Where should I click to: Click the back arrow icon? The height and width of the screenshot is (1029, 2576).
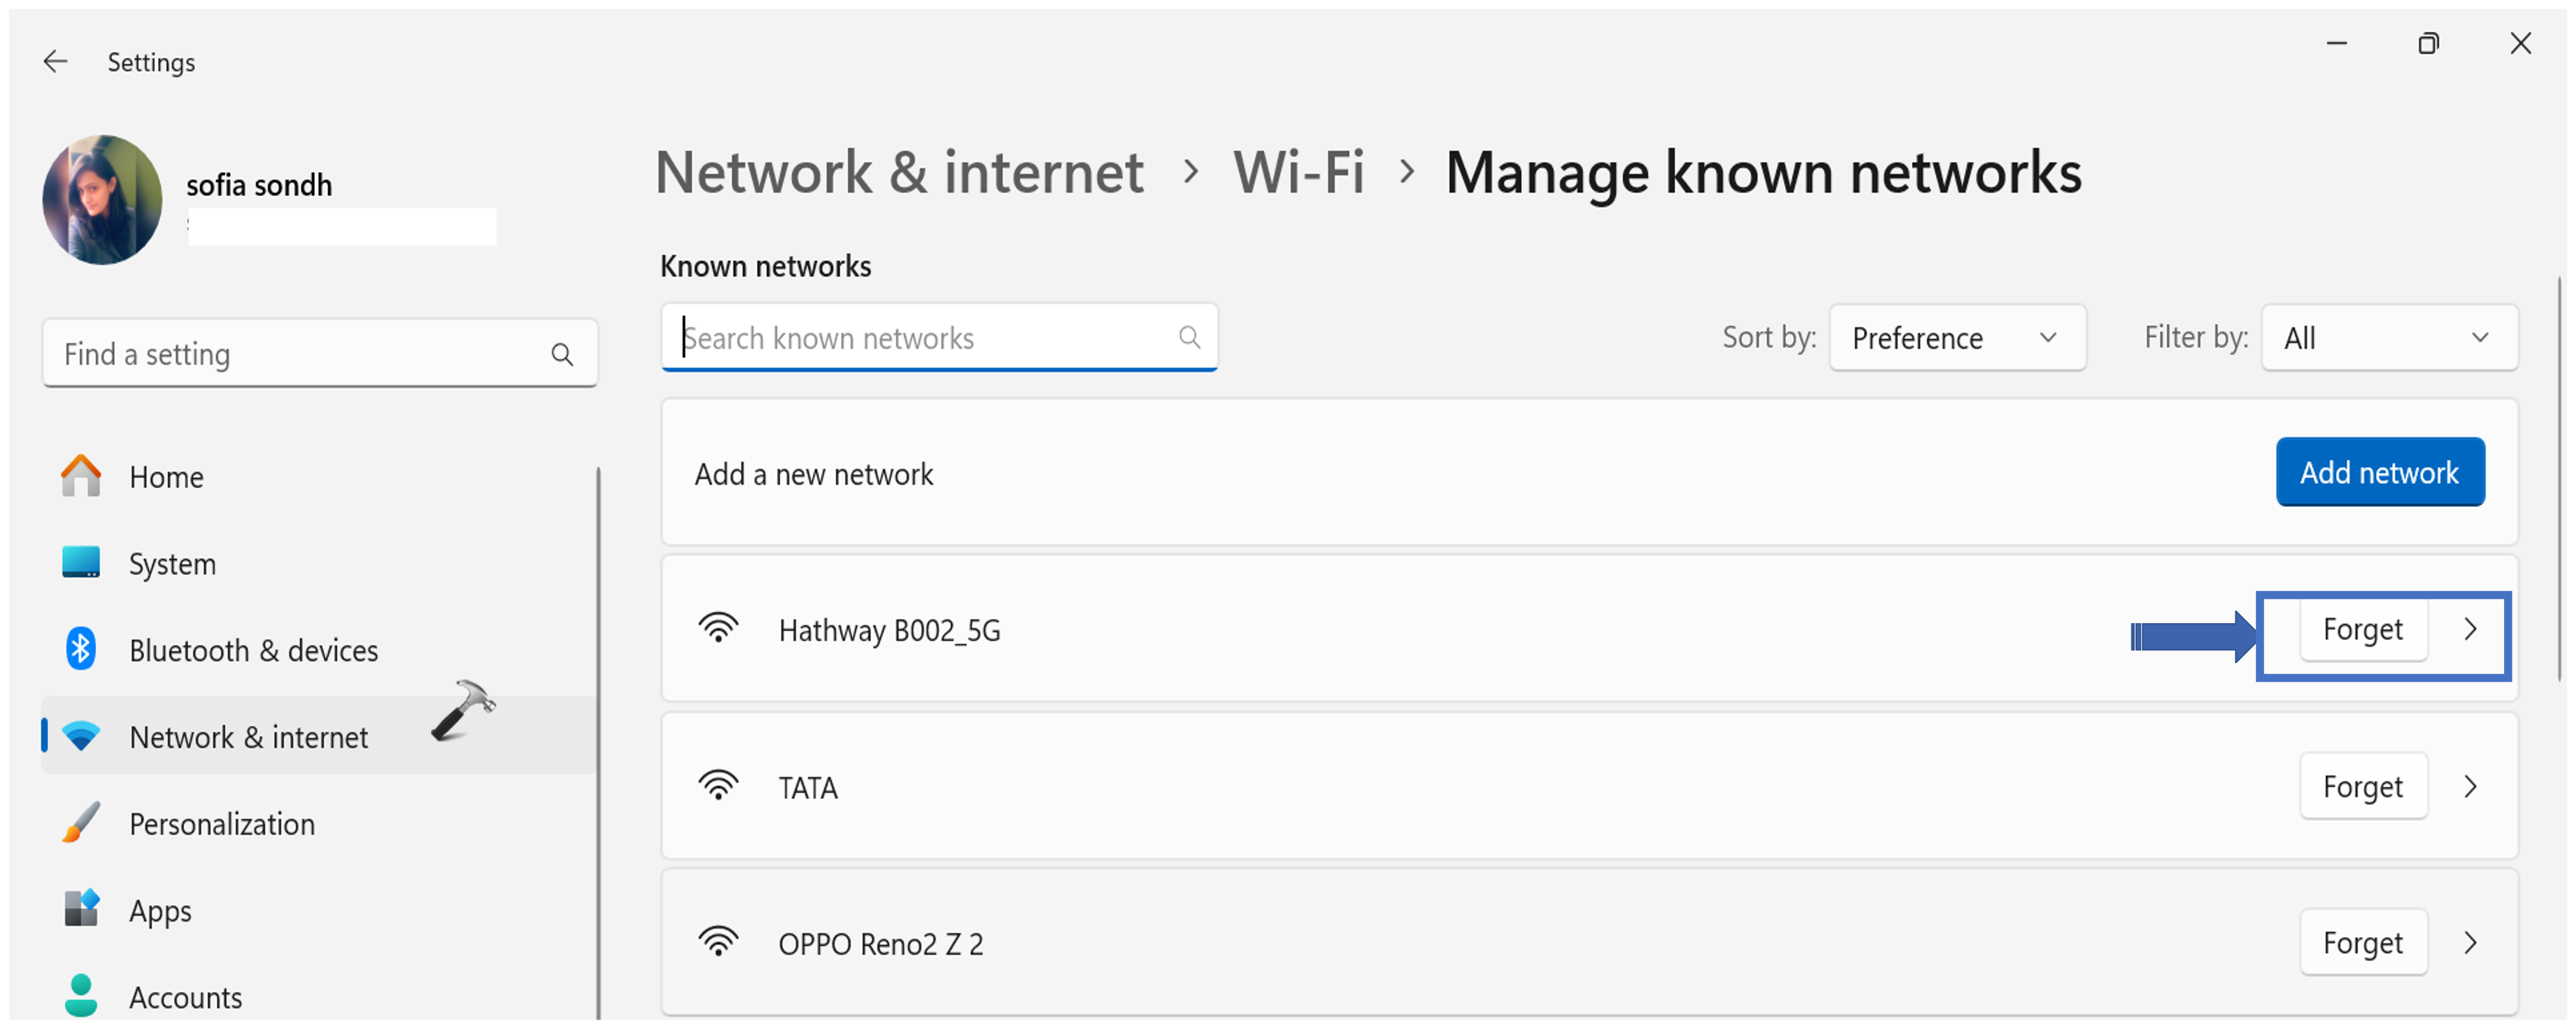click(x=56, y=62)
